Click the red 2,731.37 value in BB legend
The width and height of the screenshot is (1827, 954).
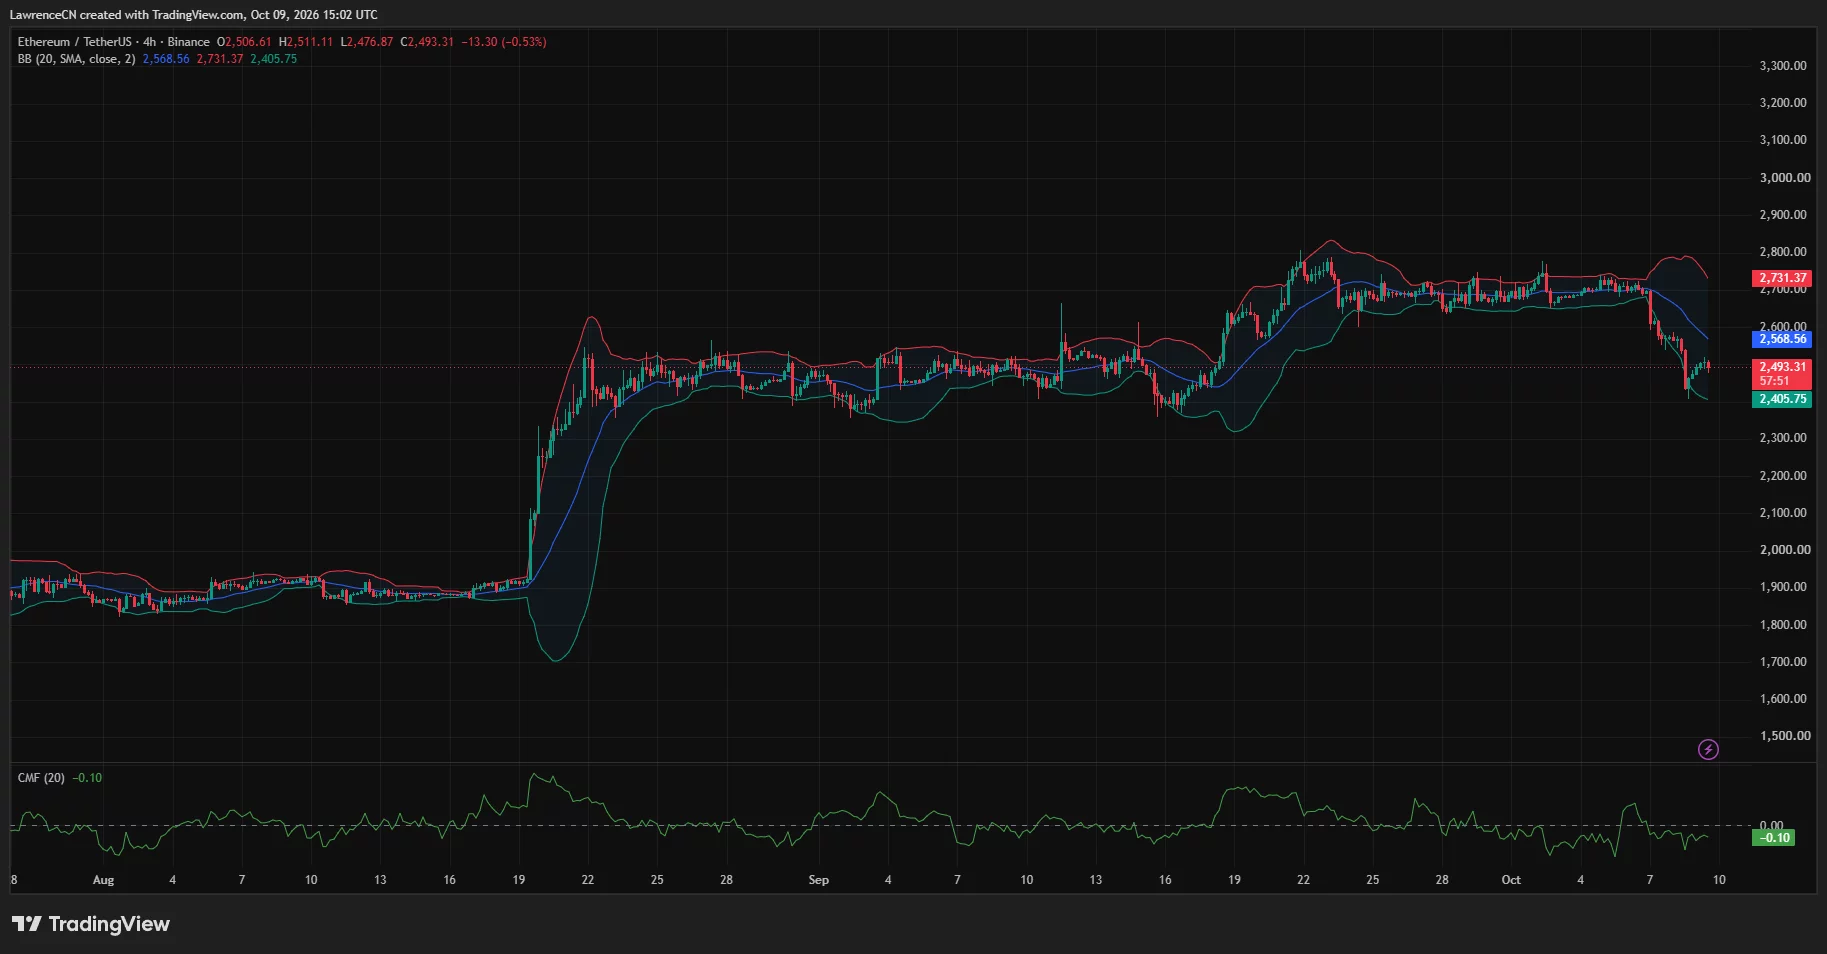tap(220, 59)
